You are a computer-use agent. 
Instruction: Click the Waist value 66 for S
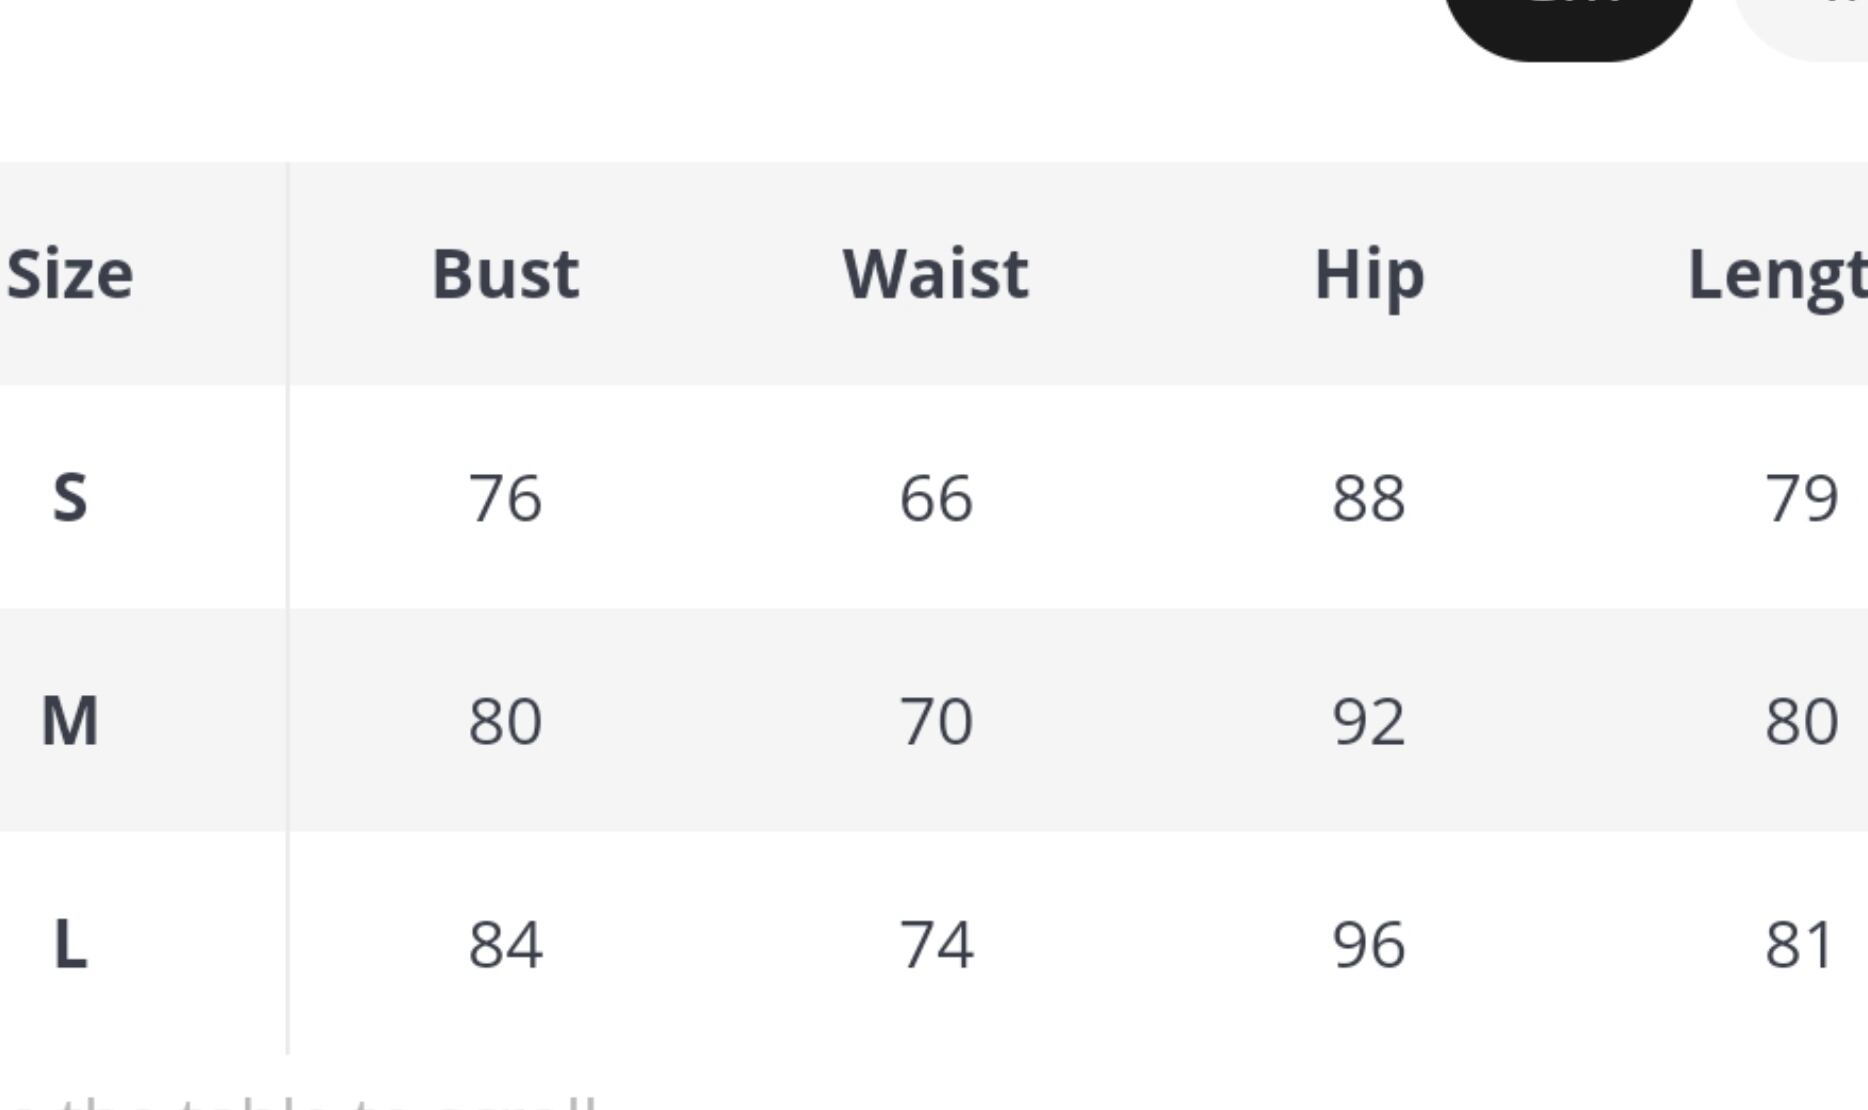tap(935, 498)
